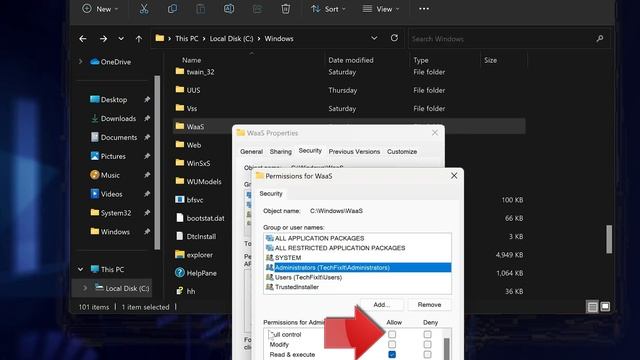Image resolution: width=640 pixels, height=360 pixels.
Task: Check Allow for Modify
Action: (x=392, y=344)
